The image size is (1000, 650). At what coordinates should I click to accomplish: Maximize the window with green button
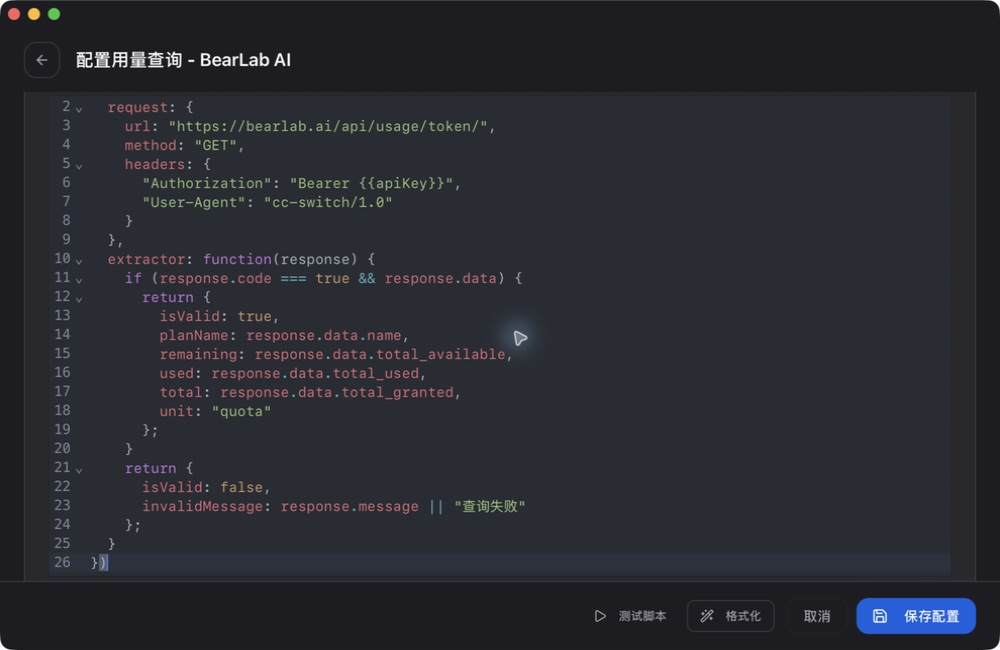(54, 14)
